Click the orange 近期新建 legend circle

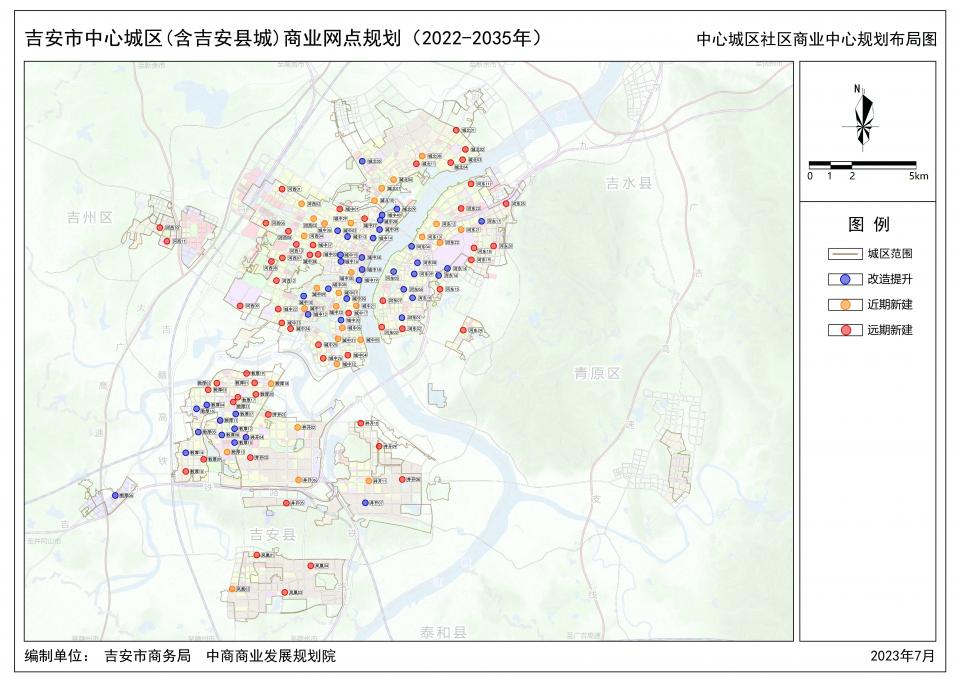tap(845, 305)
